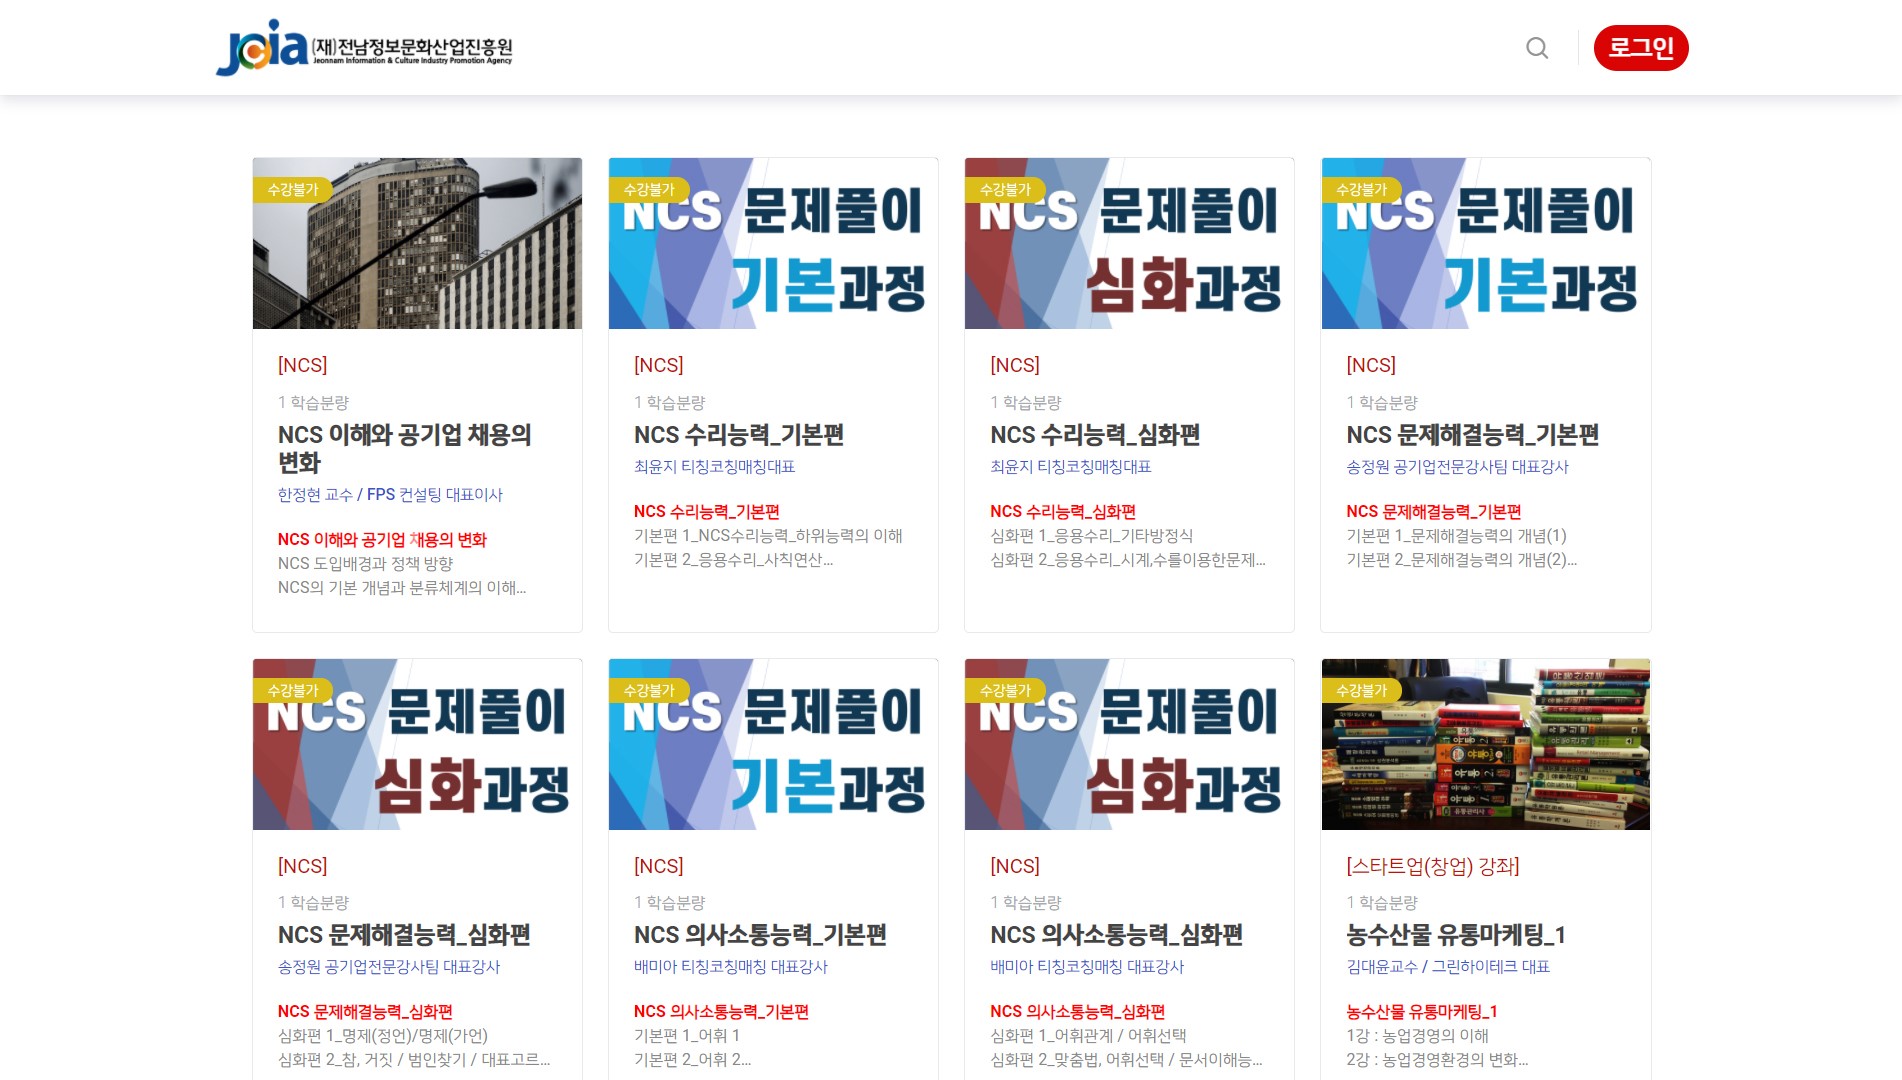Select the NCS 의사소통능력_기본편 title
Image resolution: width=1902 pixels, height=1080 pixels.
coord(760,935)
